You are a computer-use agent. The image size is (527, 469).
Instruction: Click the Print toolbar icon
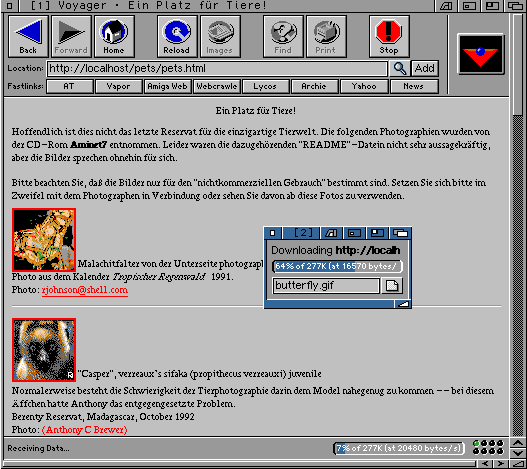coord(326,36)
